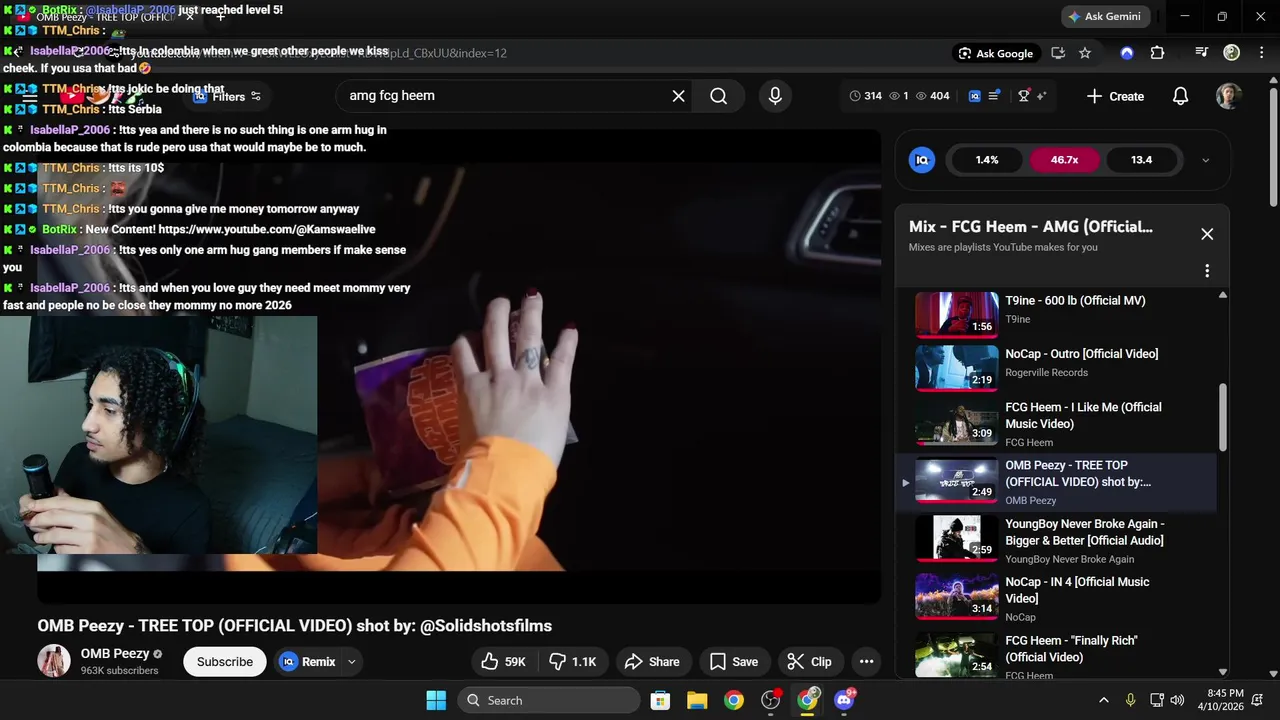The width and height of the screenshot is (1280, 720).
Task: Click the vidIQ Remix button
Action: [x=308, y=662]
